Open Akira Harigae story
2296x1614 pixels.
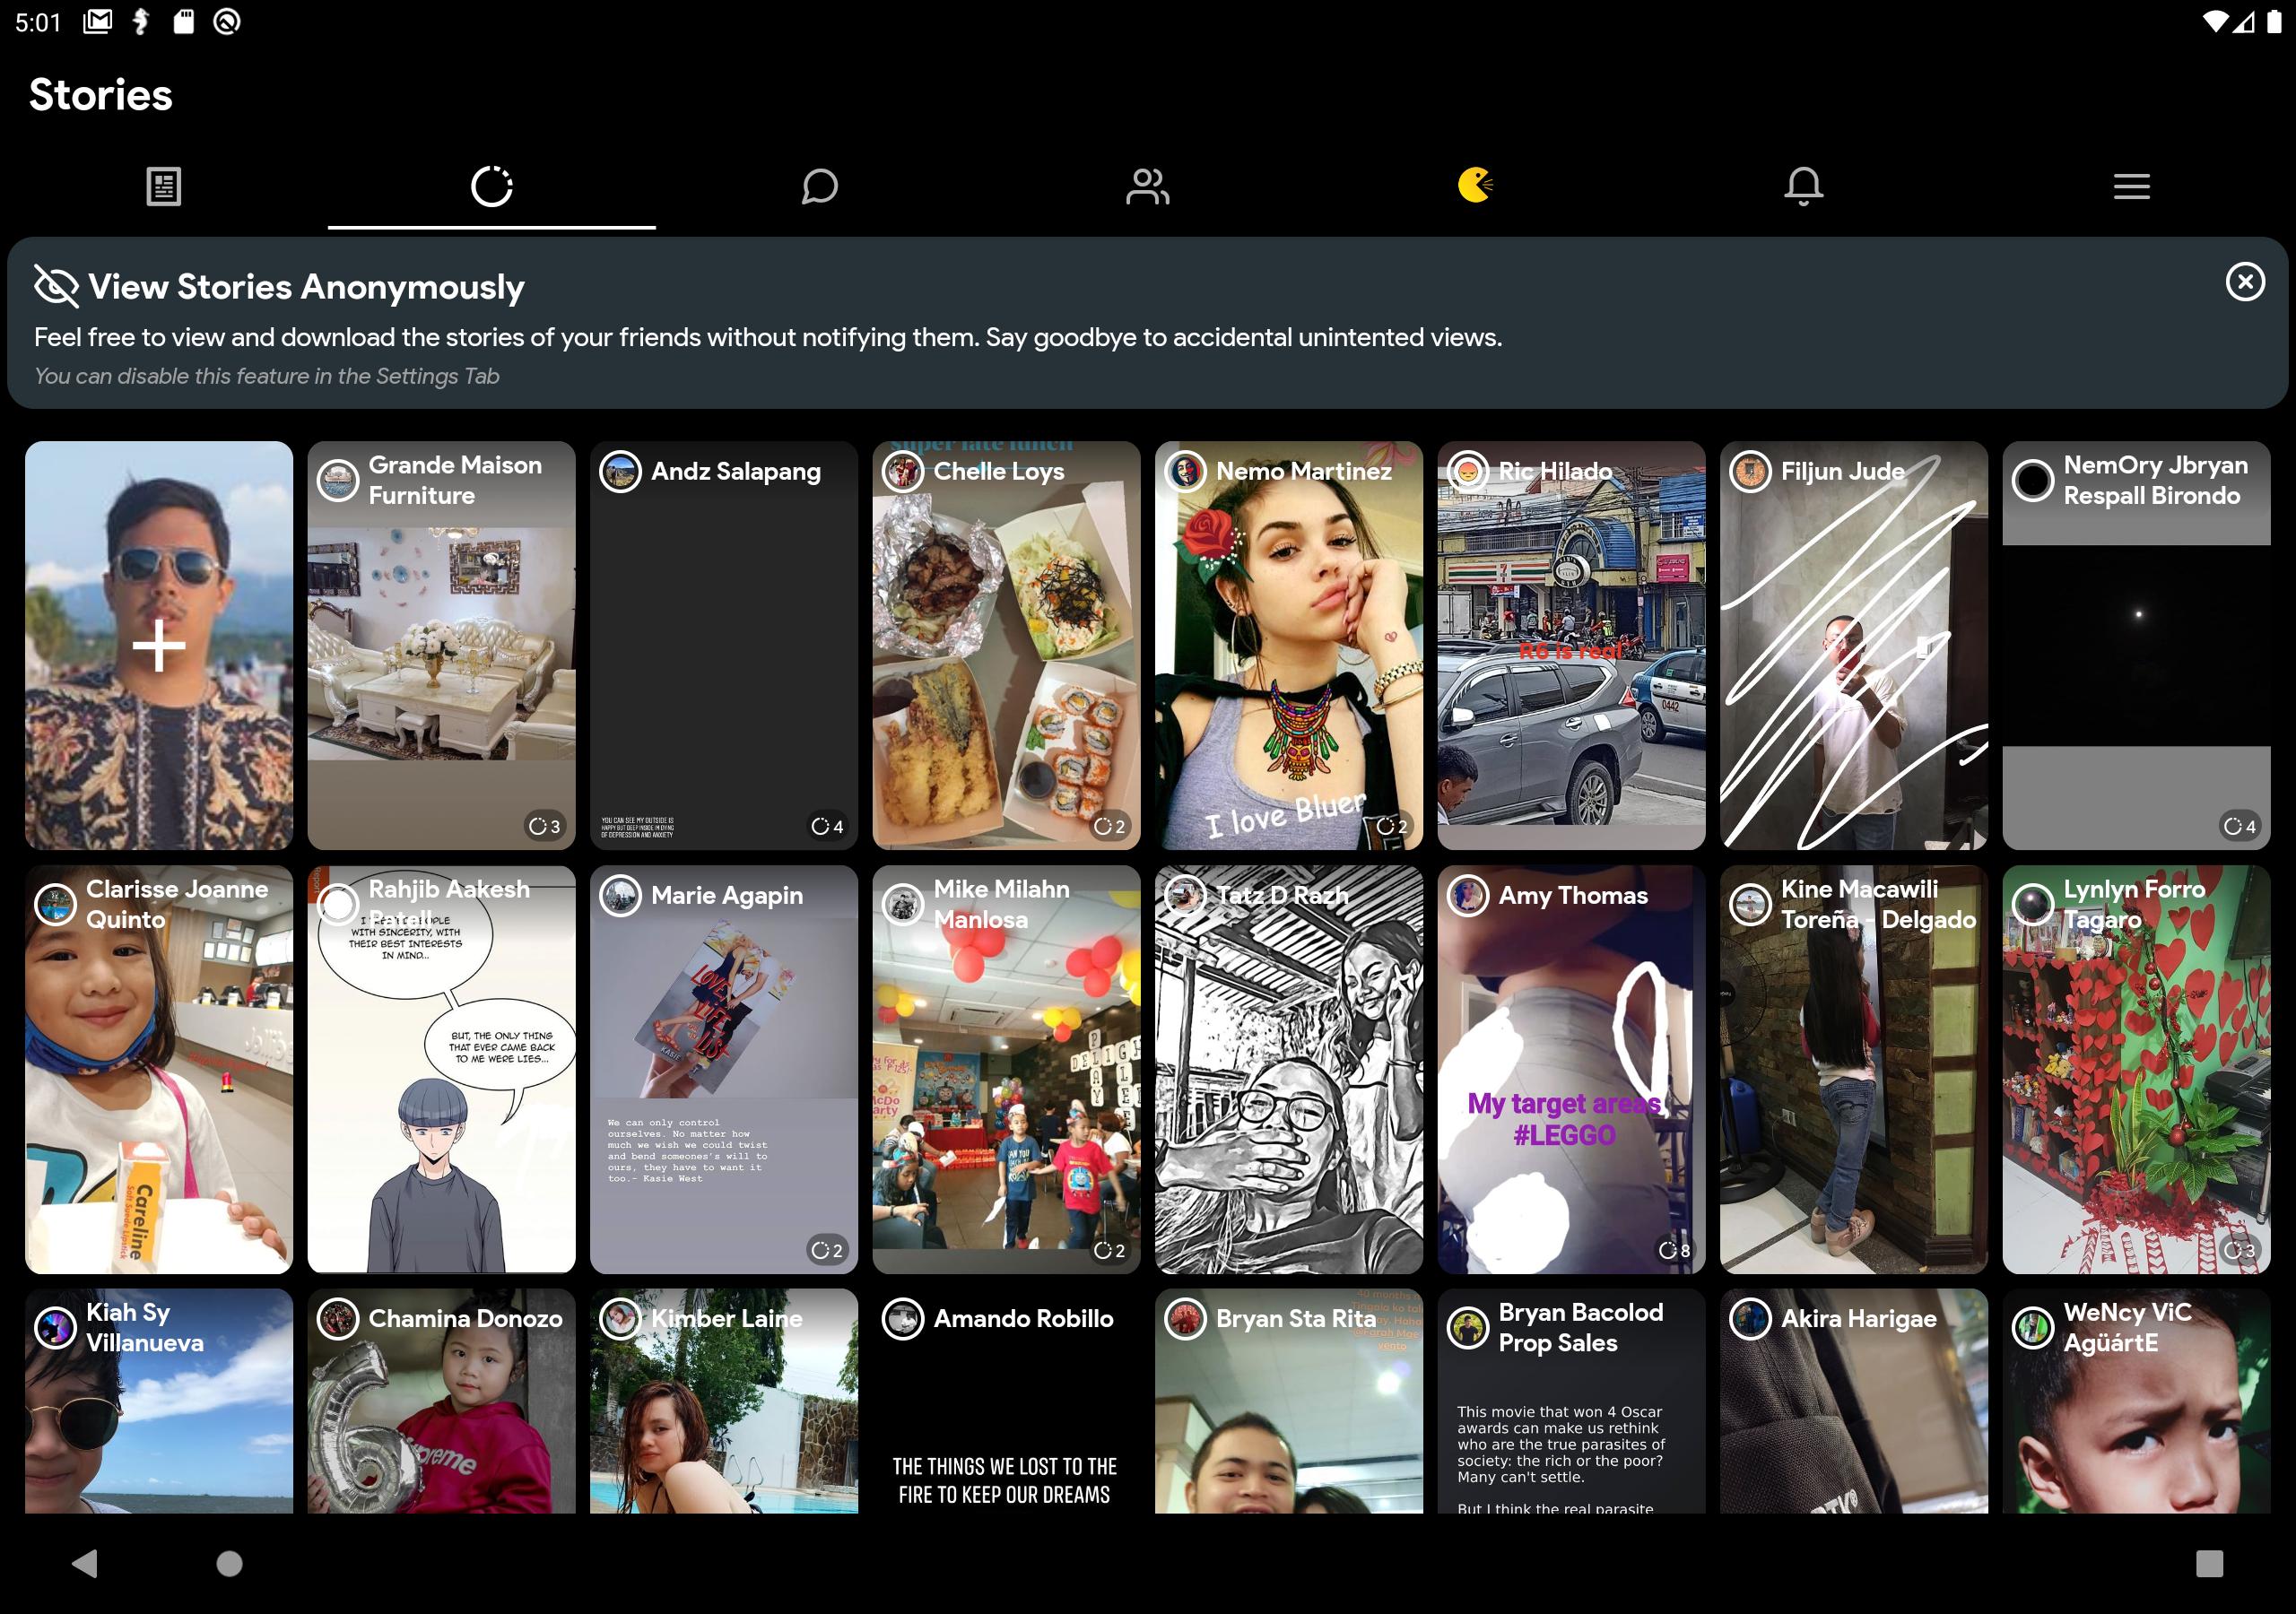point(1854,1400)
